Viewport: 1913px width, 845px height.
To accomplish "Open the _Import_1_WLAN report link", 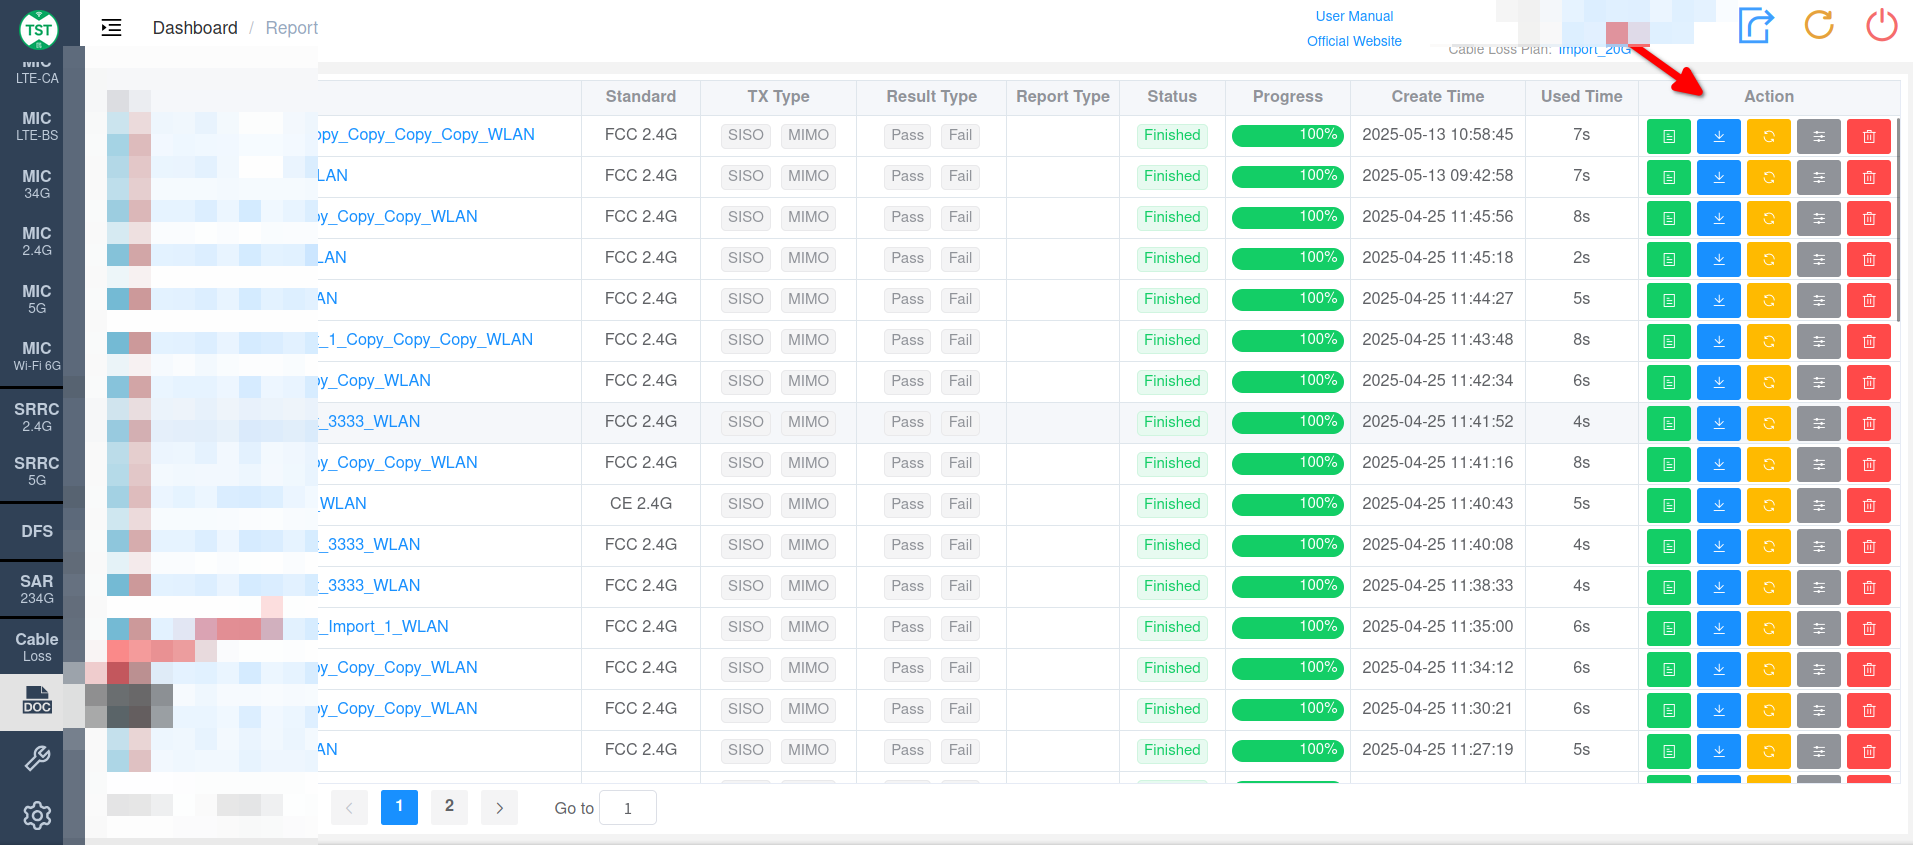I will coord(383,626).
